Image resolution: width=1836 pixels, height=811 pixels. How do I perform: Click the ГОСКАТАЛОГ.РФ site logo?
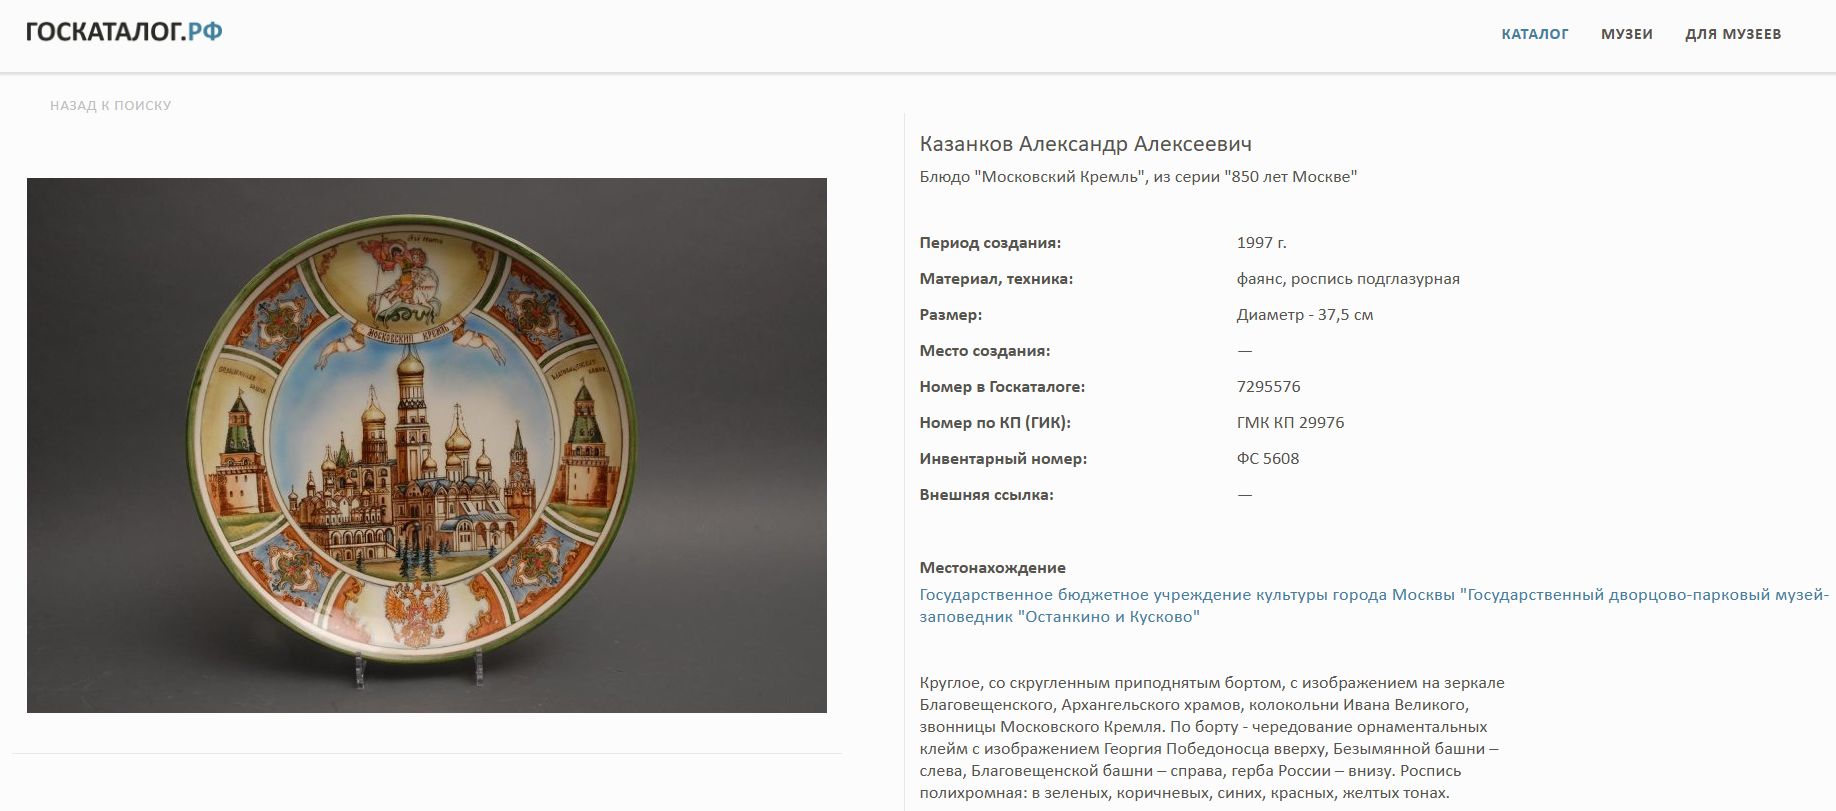click(x=124, y=33)
